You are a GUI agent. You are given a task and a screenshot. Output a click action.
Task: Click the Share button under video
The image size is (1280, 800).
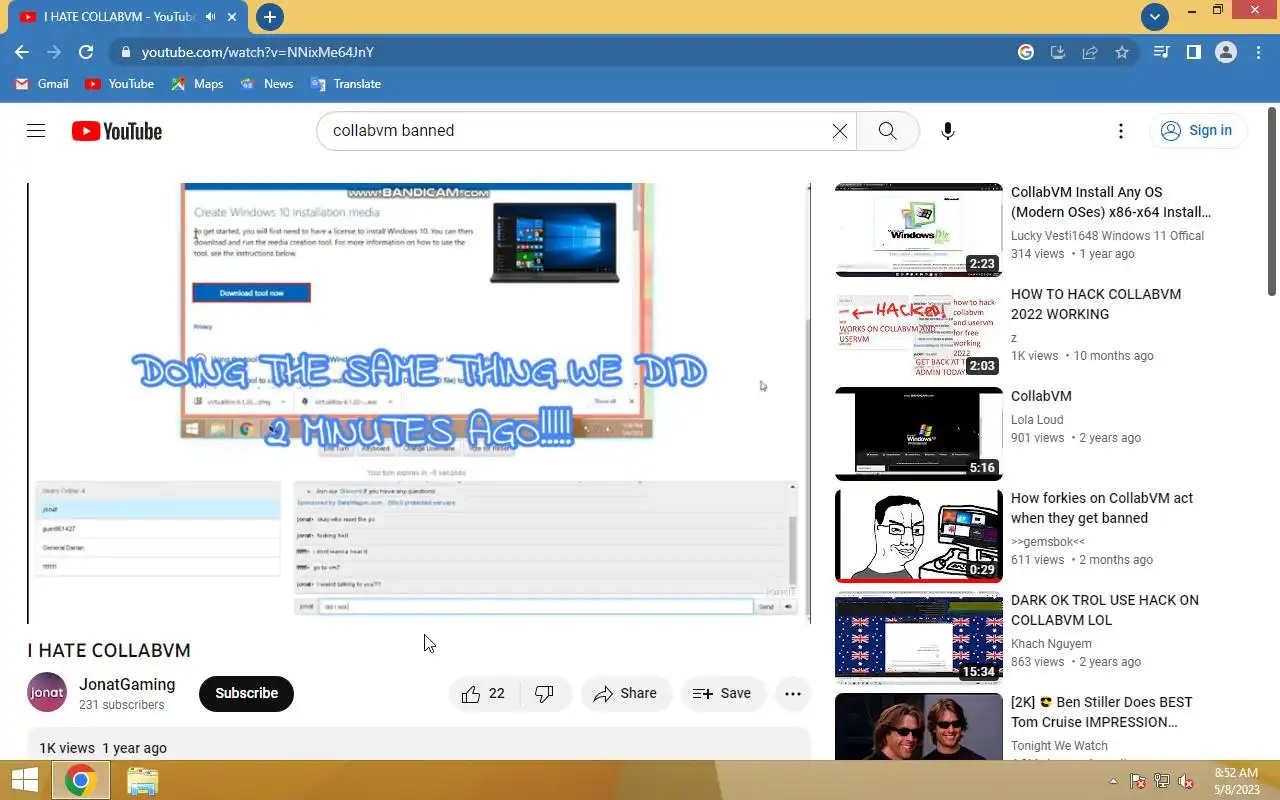click(x=626, y=694)
